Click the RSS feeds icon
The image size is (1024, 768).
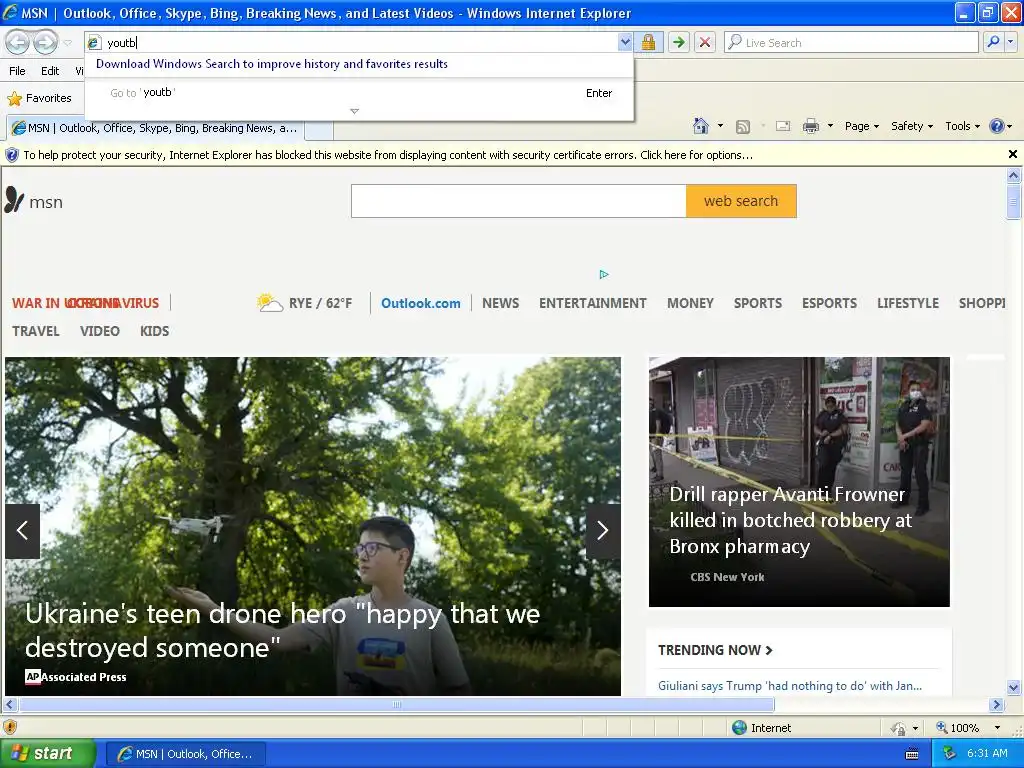(x=743, y=127)
